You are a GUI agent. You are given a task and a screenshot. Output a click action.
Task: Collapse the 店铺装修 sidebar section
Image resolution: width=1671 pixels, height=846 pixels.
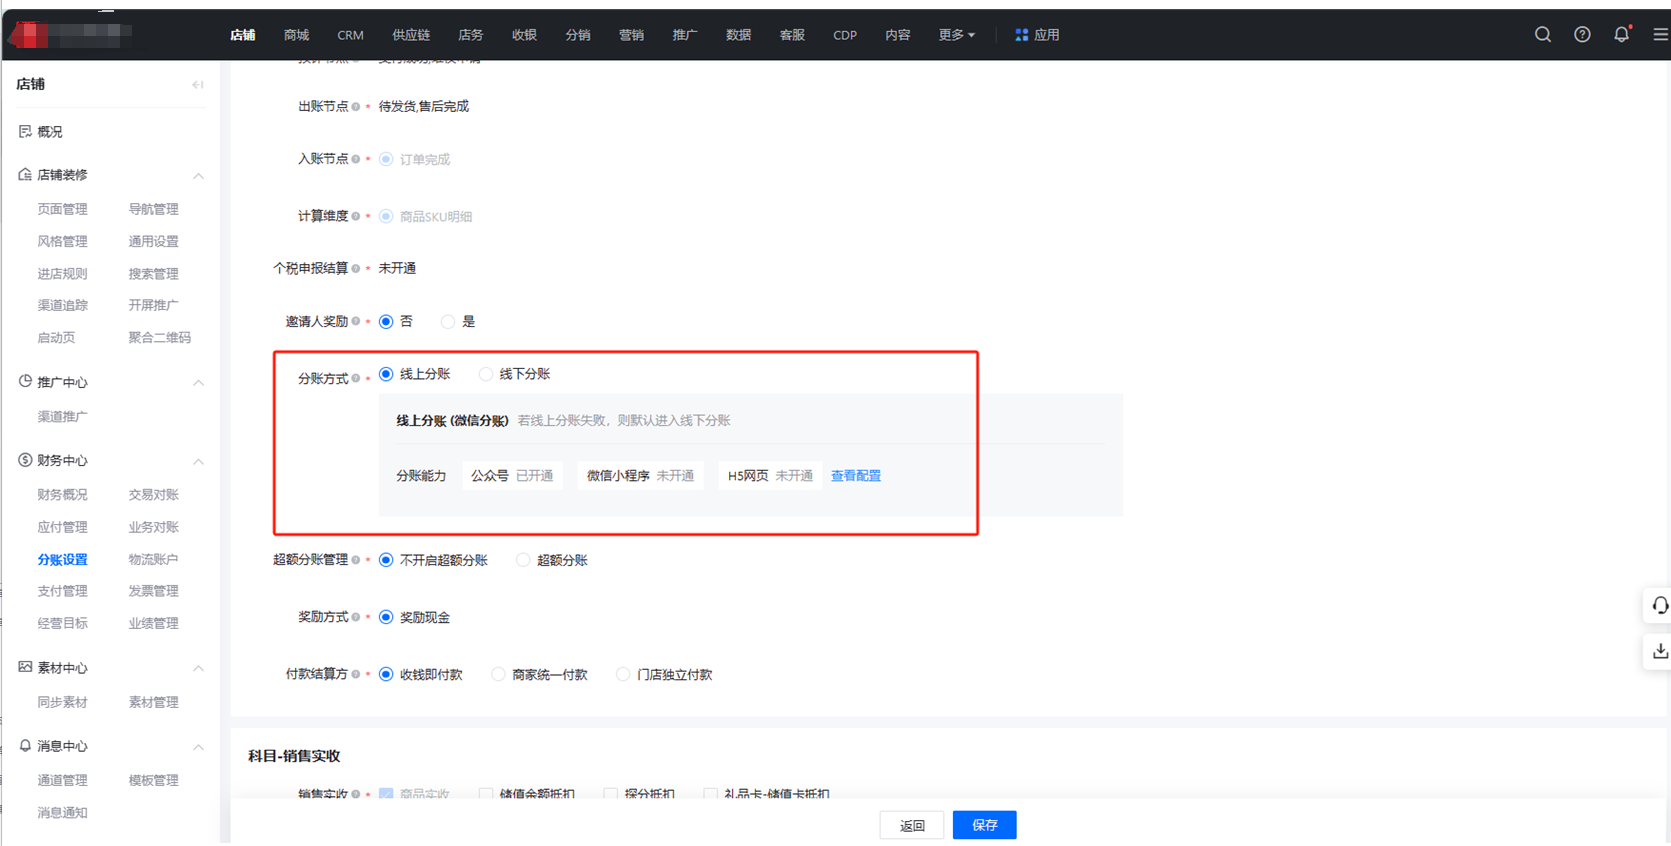(x=198, y=176)
